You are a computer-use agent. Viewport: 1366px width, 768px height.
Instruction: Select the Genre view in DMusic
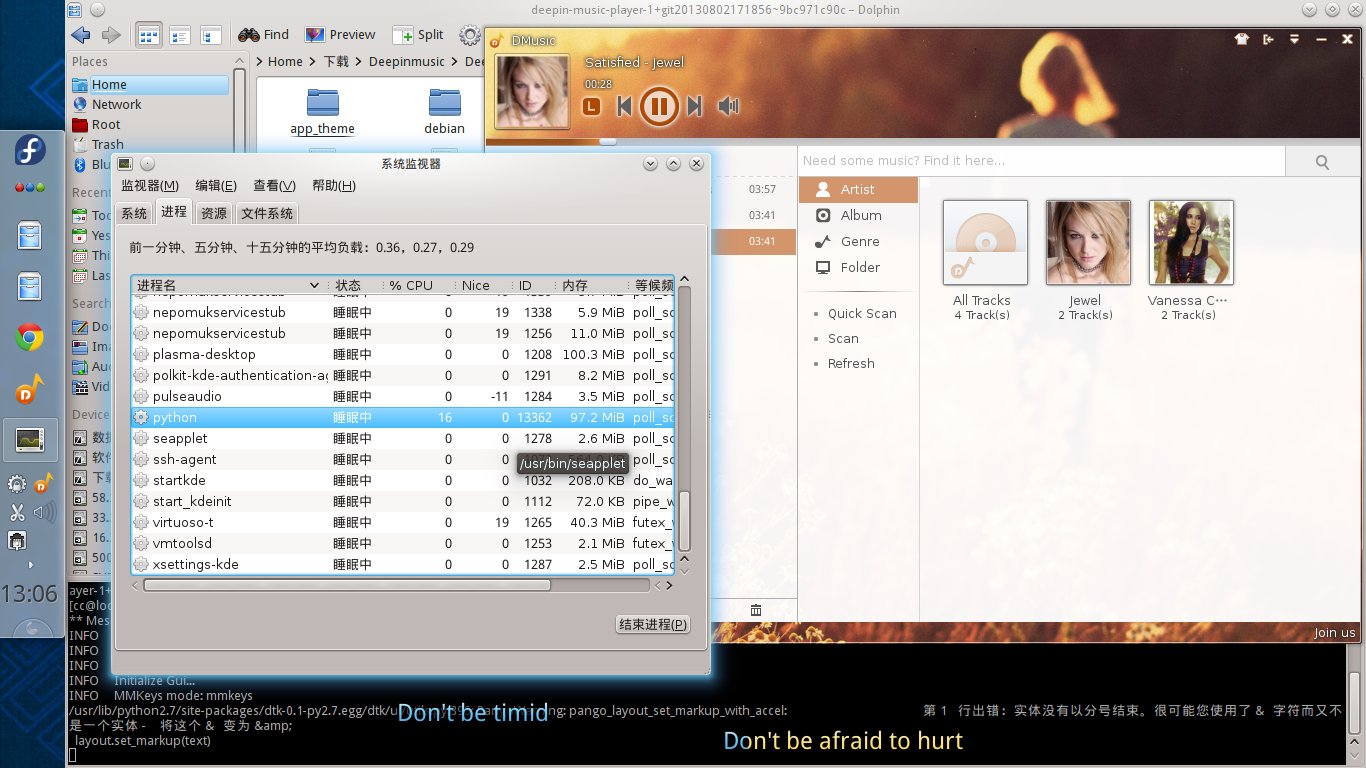(x=858, y=241)
